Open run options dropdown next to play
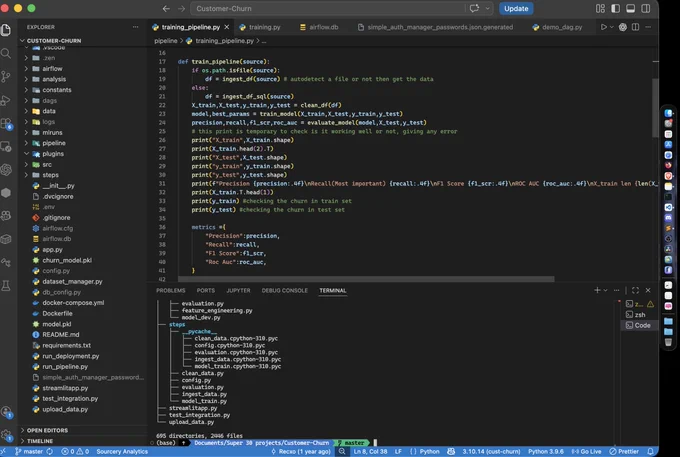680x457 pixels. pyautogui.click(x=611, y=27)
